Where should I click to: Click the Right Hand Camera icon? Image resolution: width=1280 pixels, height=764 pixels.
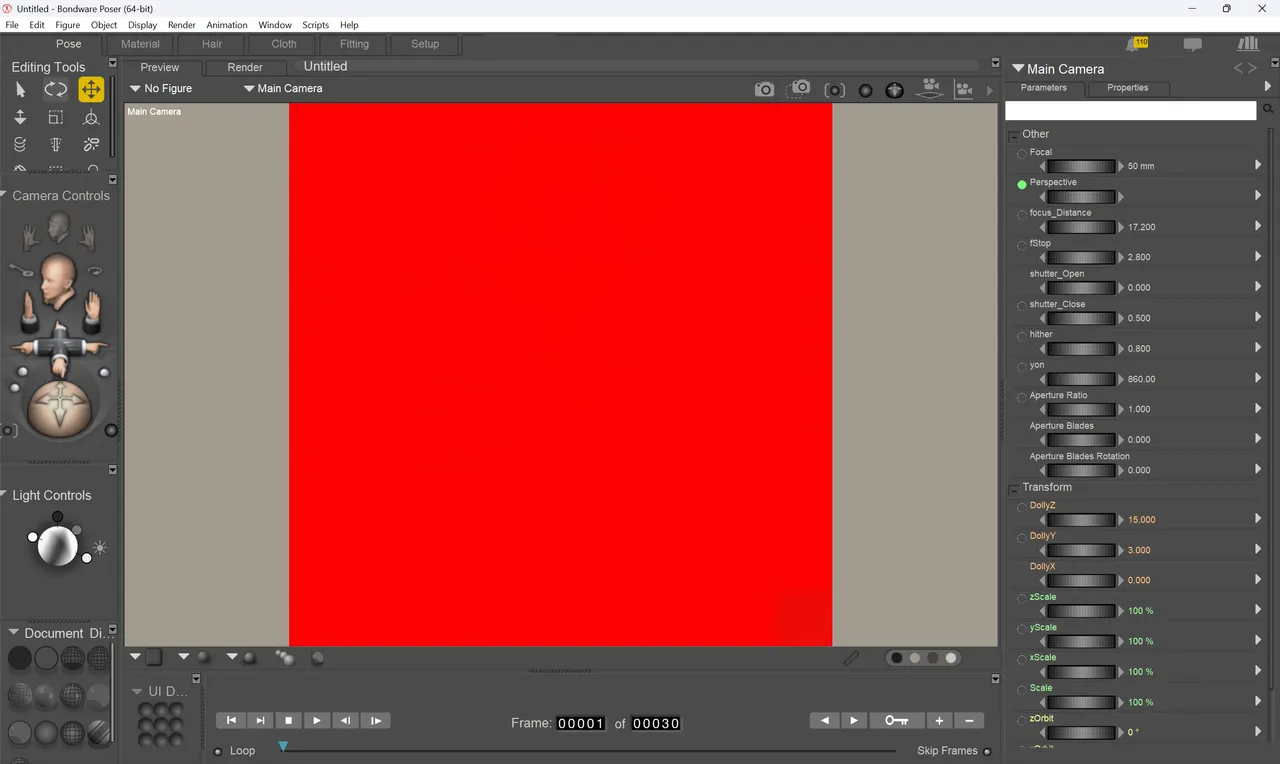pos(87,236)
